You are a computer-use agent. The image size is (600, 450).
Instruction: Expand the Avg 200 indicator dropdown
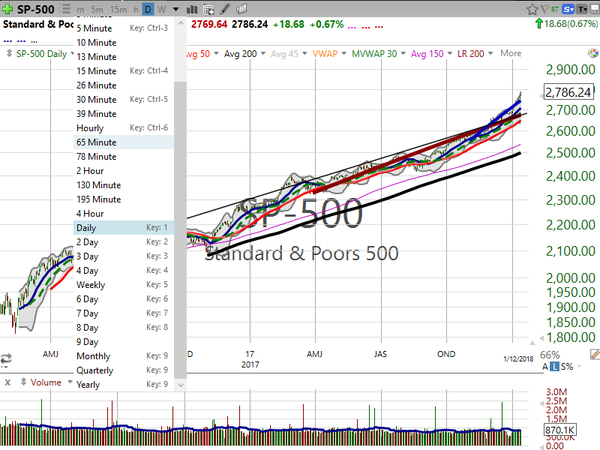click(263, 54)
